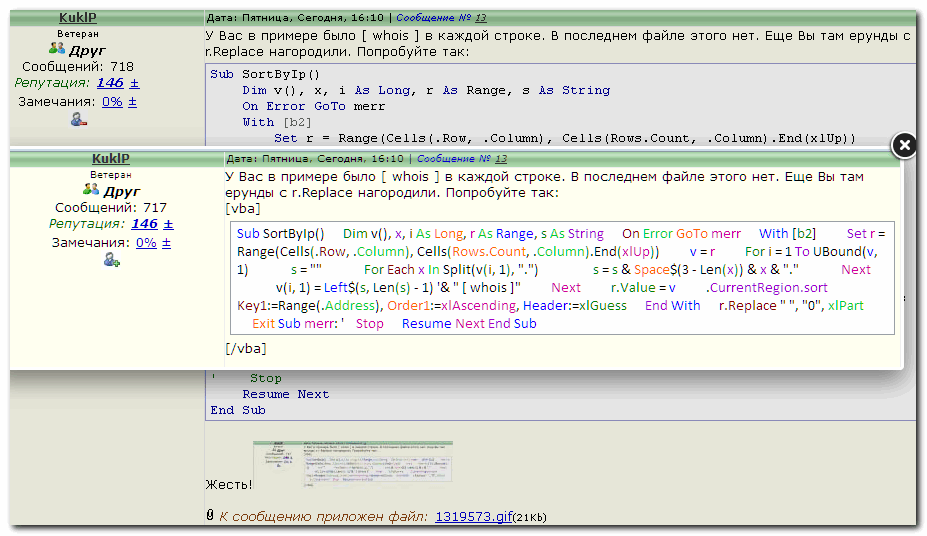The image size is (927, 536).
Task: Click the date 'Пятница, Сегодня, 16:10' in background header
Action: [313, 18]
